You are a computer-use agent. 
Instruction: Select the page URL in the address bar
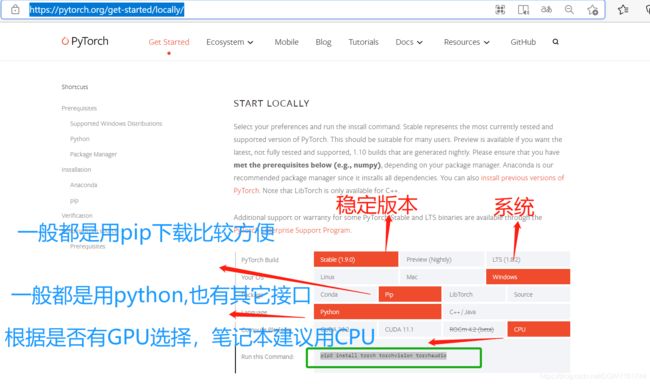[107, 10]
